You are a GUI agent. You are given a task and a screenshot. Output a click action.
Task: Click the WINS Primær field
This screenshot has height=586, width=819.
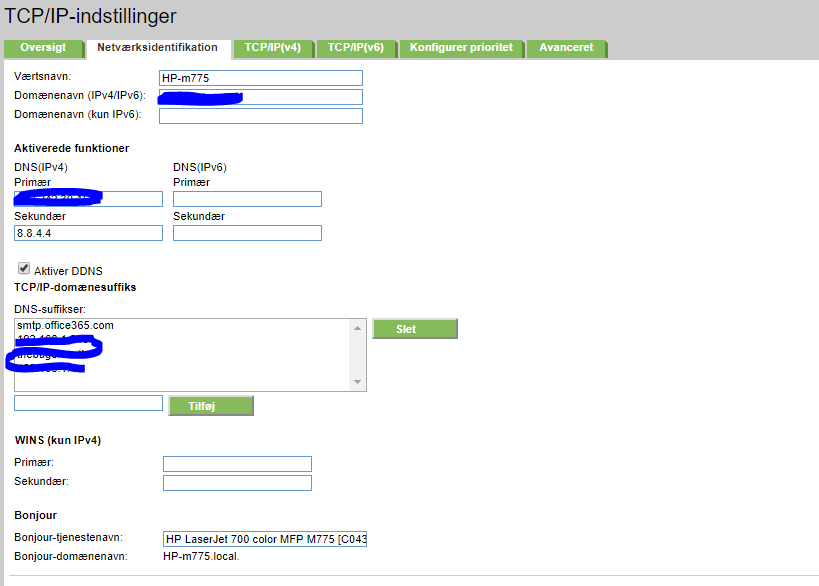click(x=236, y=463)
